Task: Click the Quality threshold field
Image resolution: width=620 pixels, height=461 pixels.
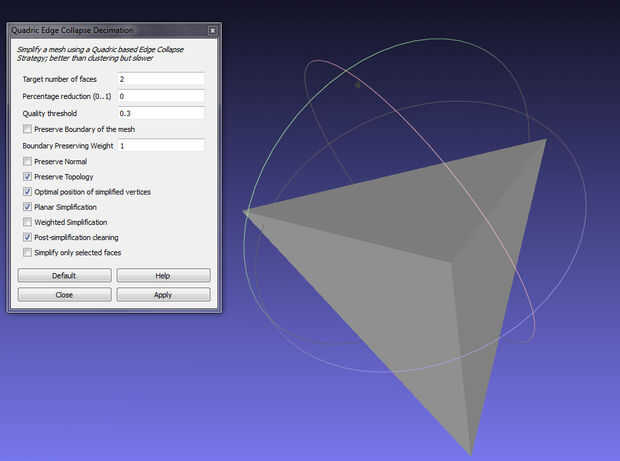Action: tap(161, 113)
